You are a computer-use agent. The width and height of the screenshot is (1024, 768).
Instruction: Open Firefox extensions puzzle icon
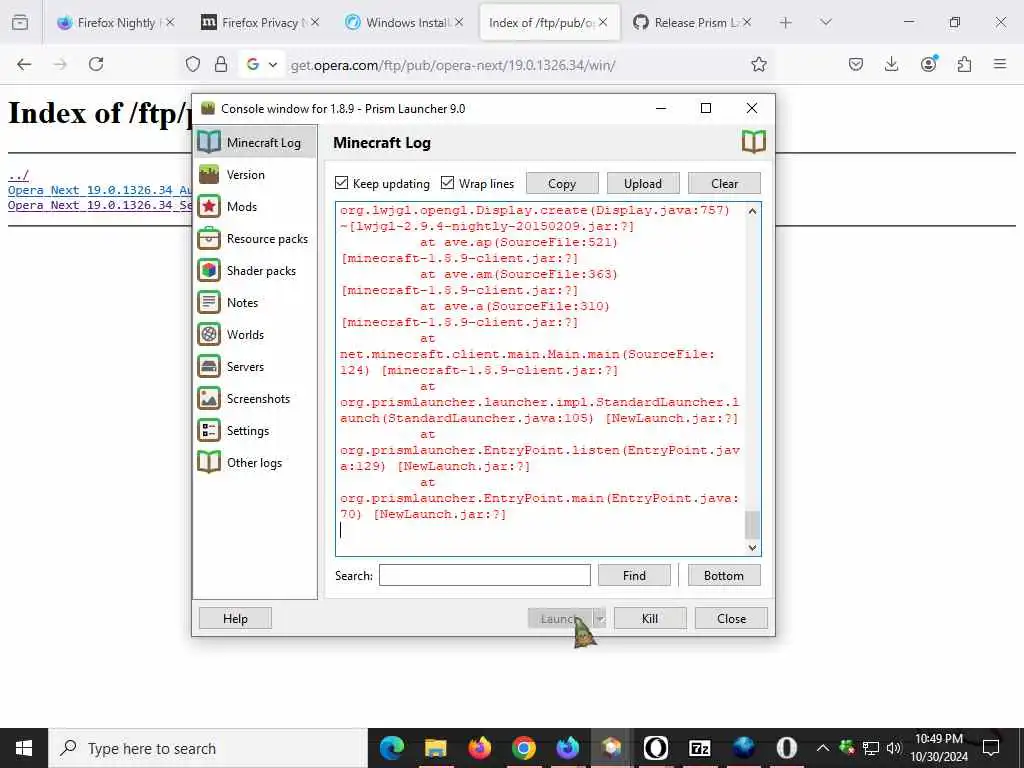(x=964, y=64)
